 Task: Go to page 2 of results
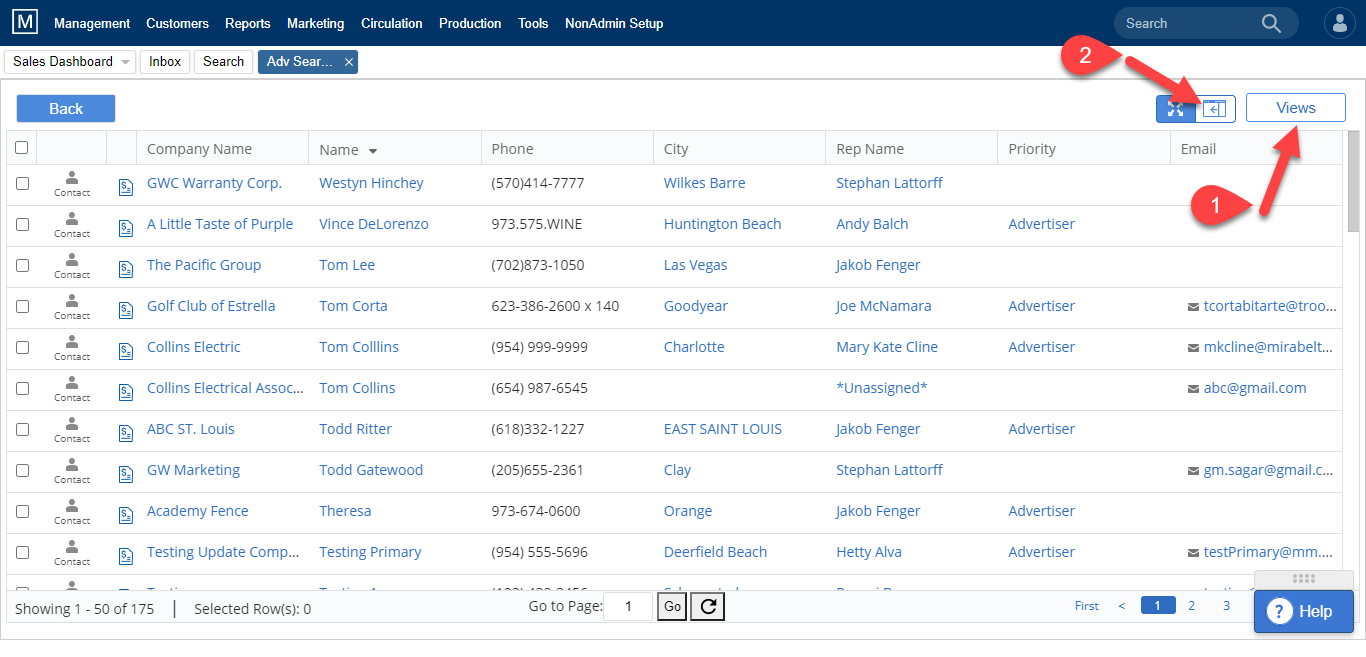point(1191,605)
